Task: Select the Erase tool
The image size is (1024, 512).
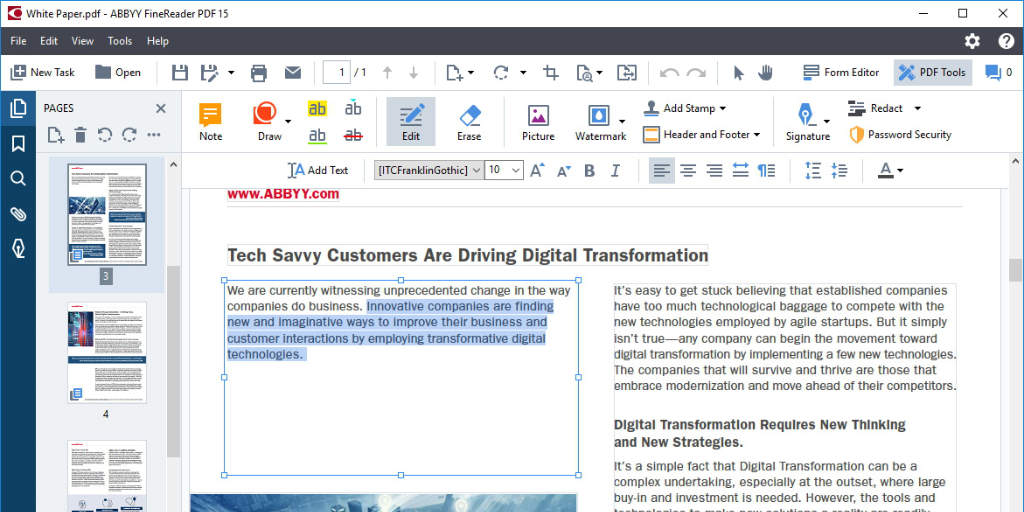Action: [x=469, y=122]
